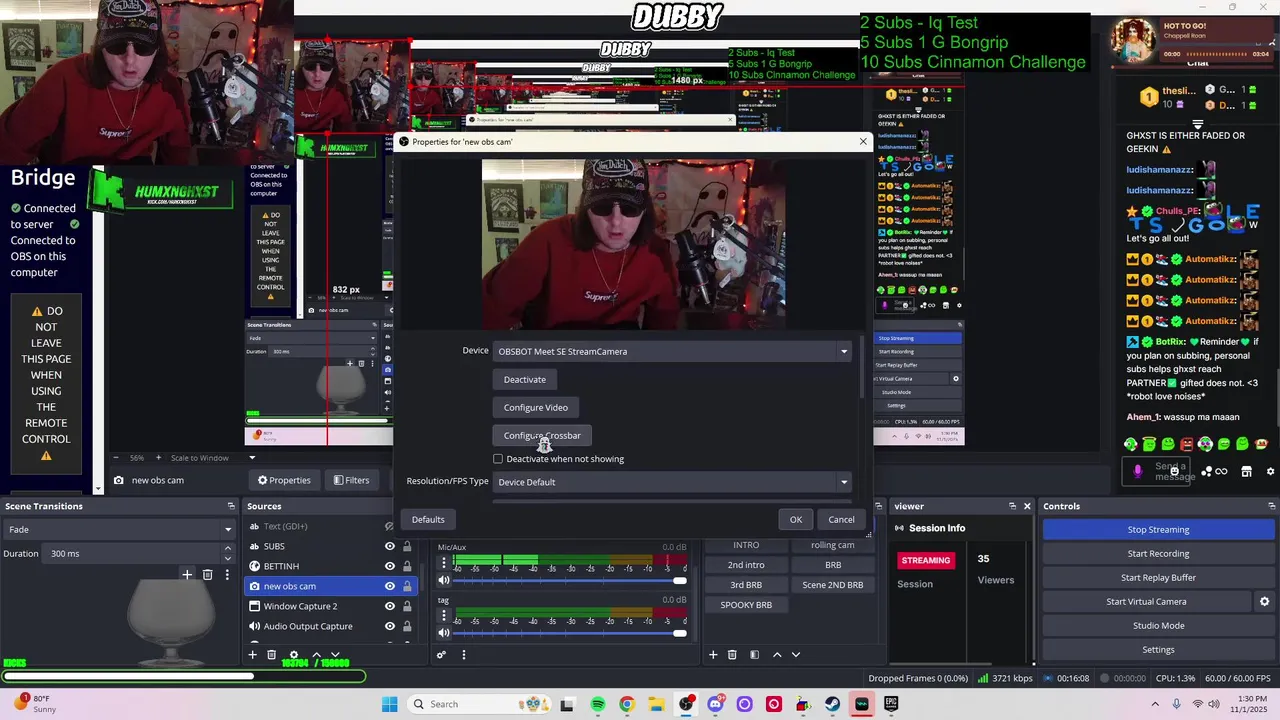Open source properties gear in Sources toolbar
Image resolution: width=1280 pixels, height=720 pixels.
(x=293, y=655)
